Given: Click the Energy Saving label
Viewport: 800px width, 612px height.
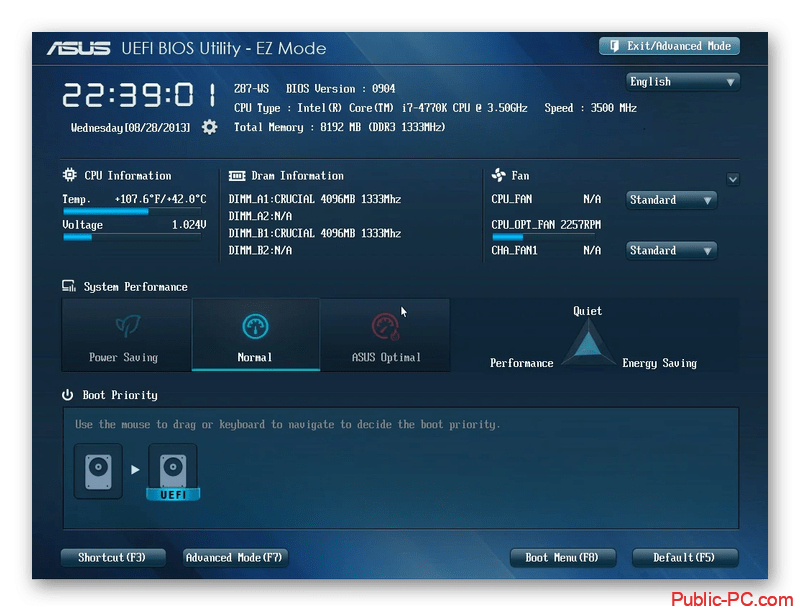Looking at the screenshot, I should click(x=659, y=363).
